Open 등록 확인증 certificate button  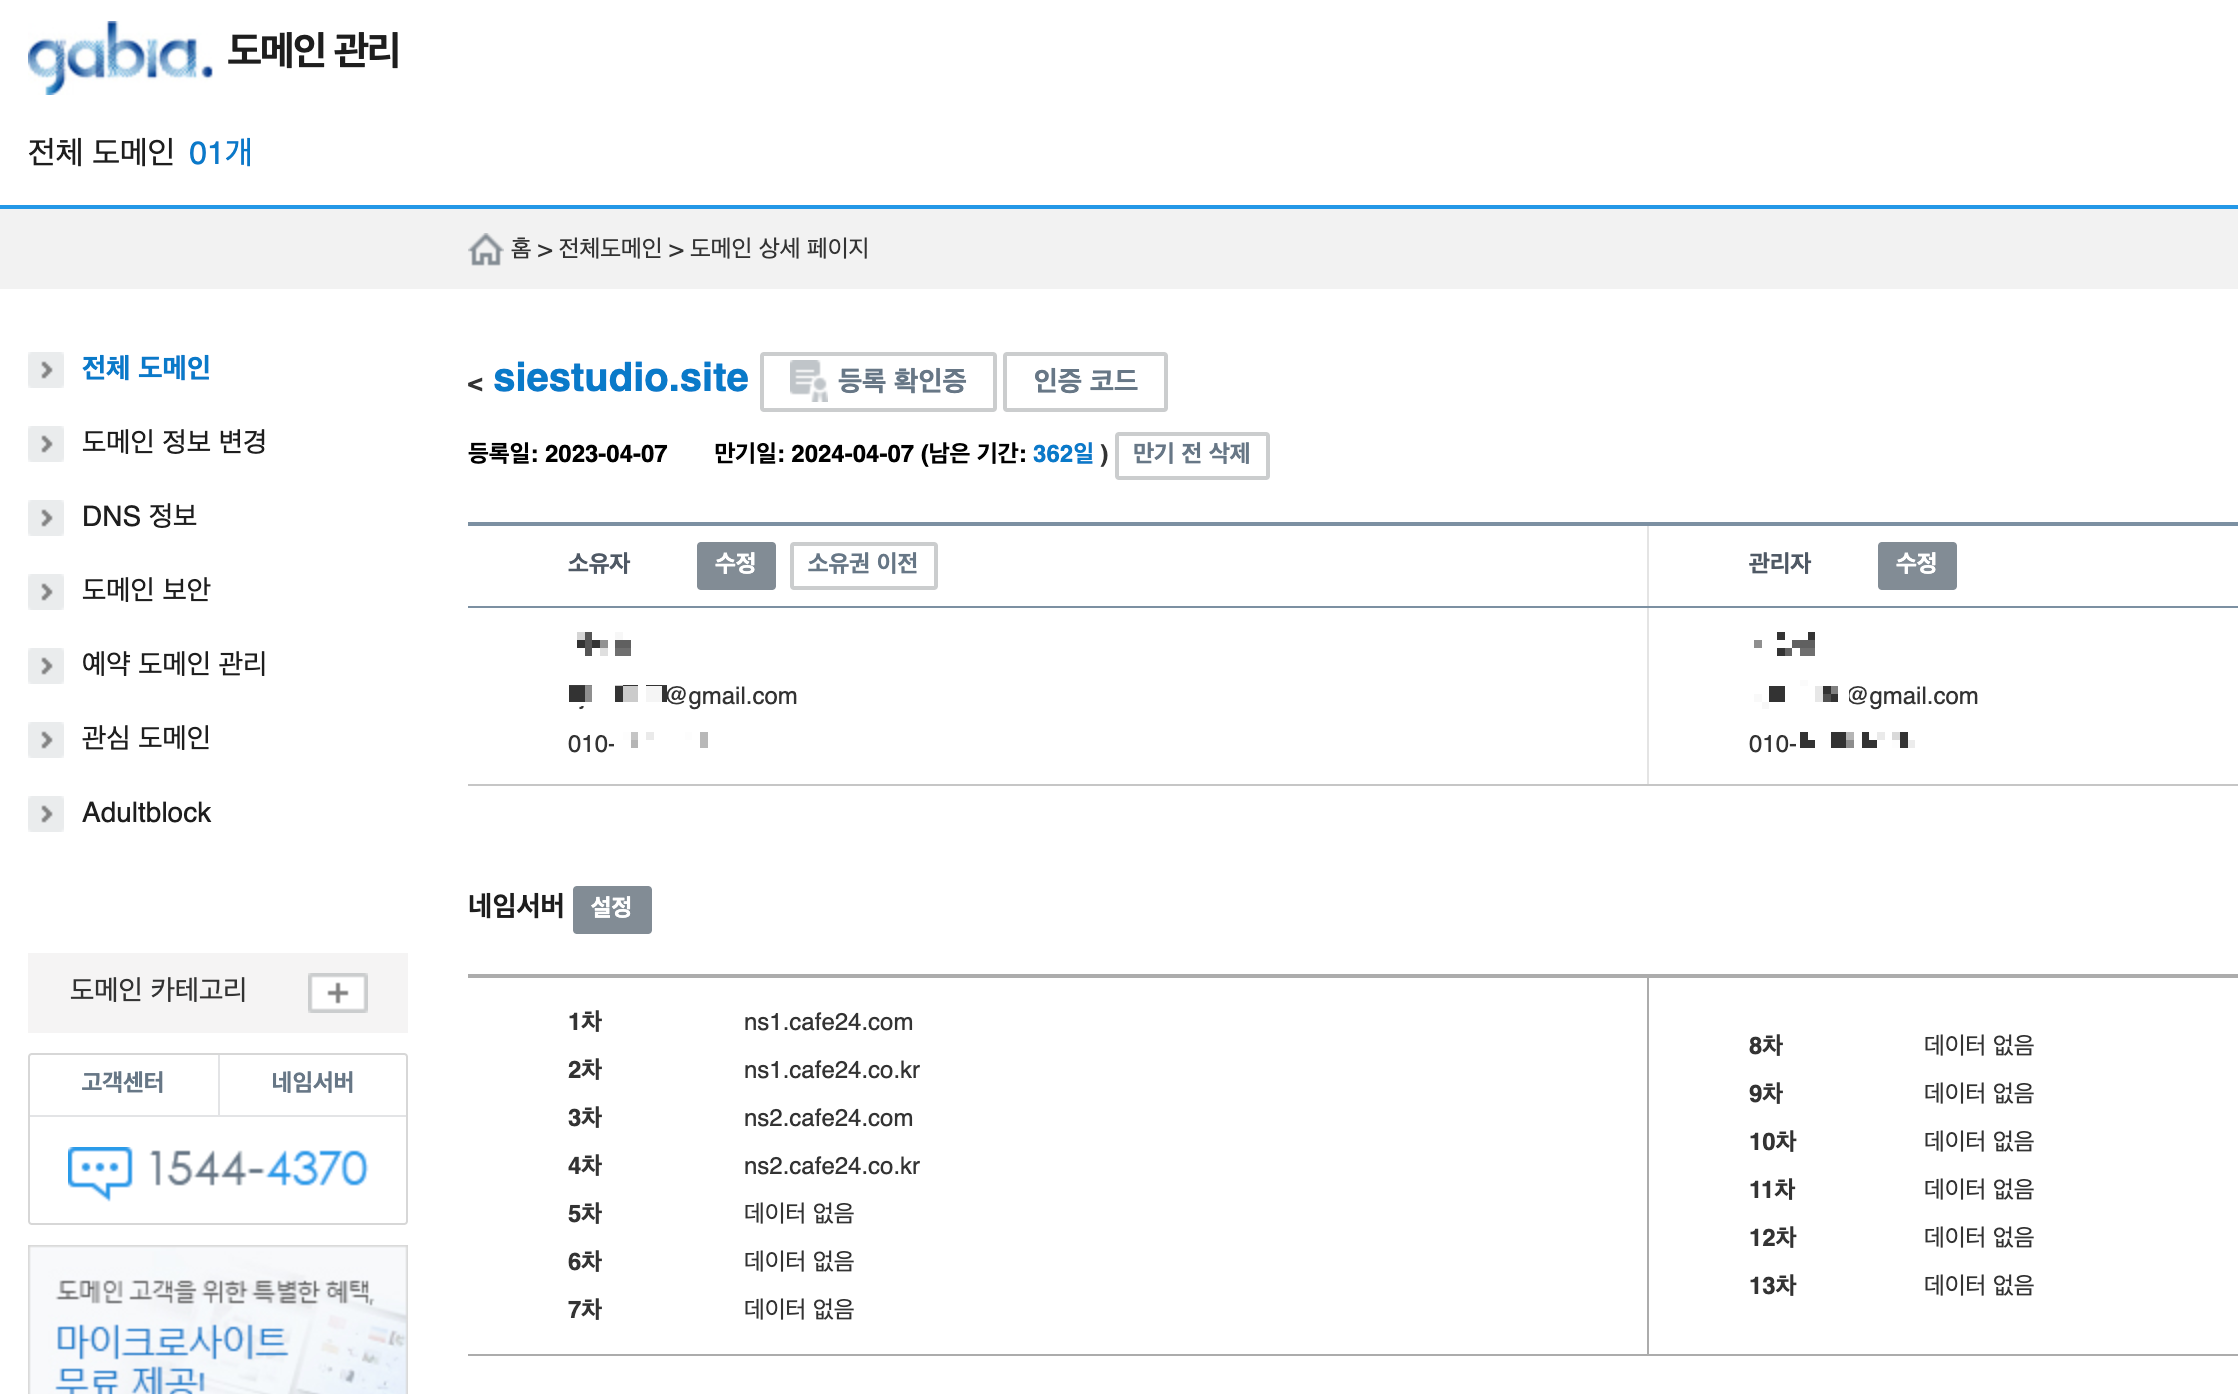click(878, 381)
